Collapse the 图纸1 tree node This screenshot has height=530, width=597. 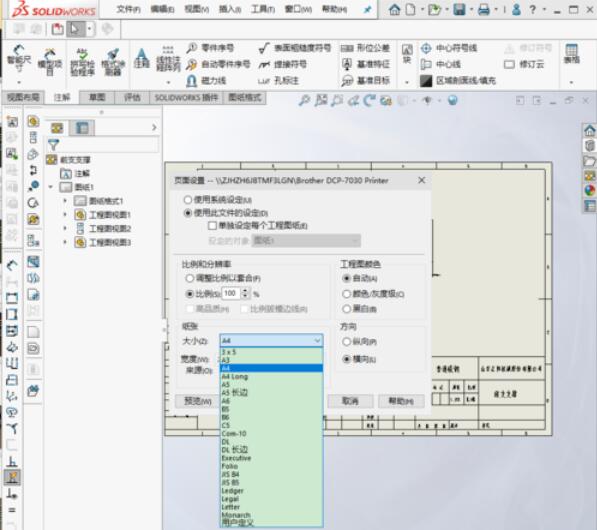(51, 187)
